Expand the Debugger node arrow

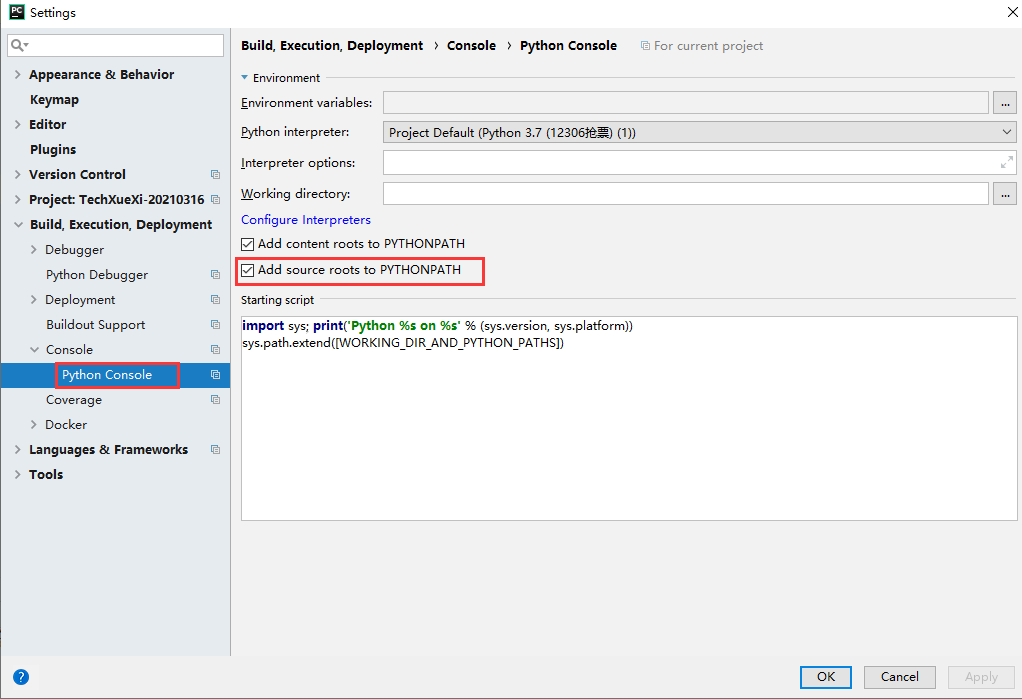click(34, 250)
